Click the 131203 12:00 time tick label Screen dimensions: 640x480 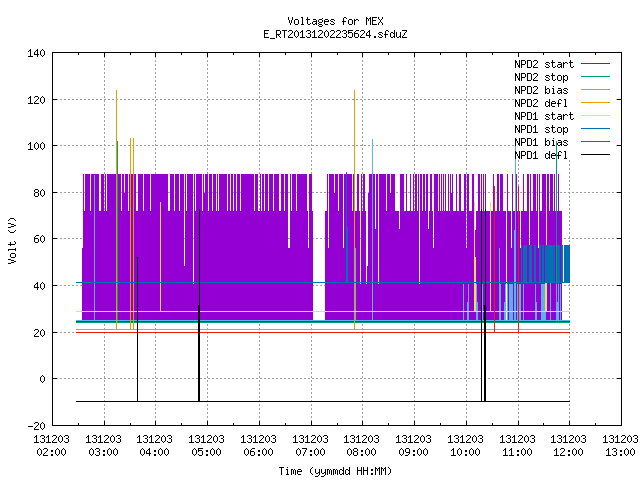(569, 445)
